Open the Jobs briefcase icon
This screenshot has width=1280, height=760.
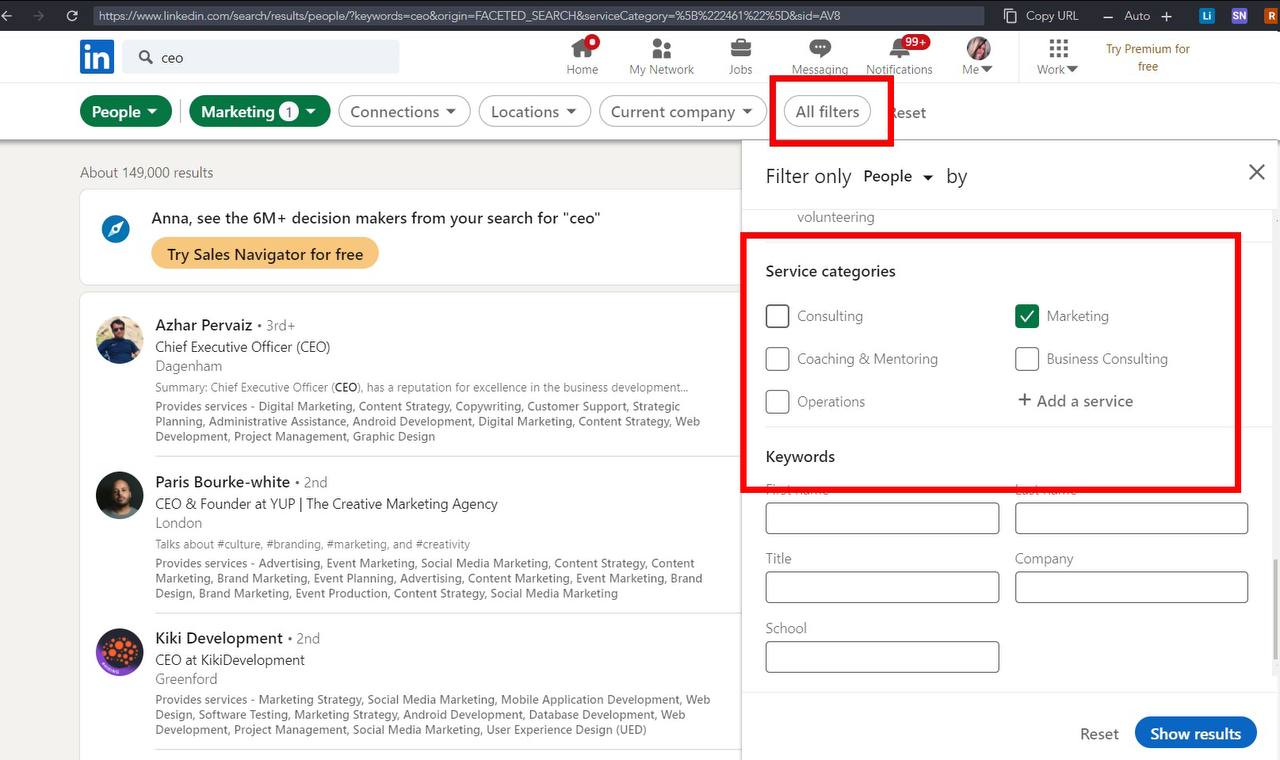[740, 48]
